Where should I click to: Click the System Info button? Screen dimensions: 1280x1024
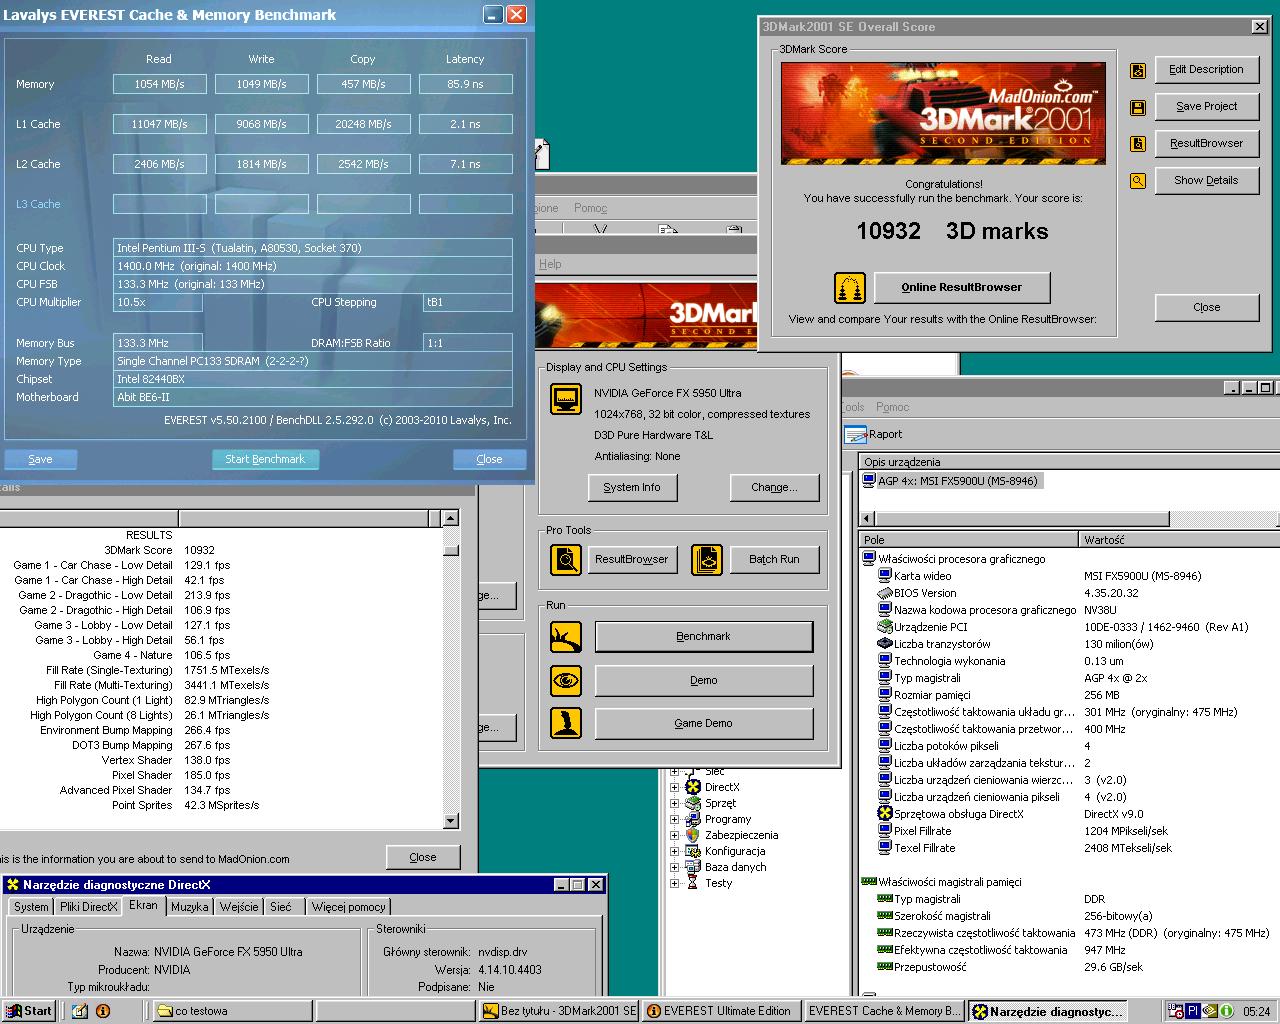[x=632, y=487]
